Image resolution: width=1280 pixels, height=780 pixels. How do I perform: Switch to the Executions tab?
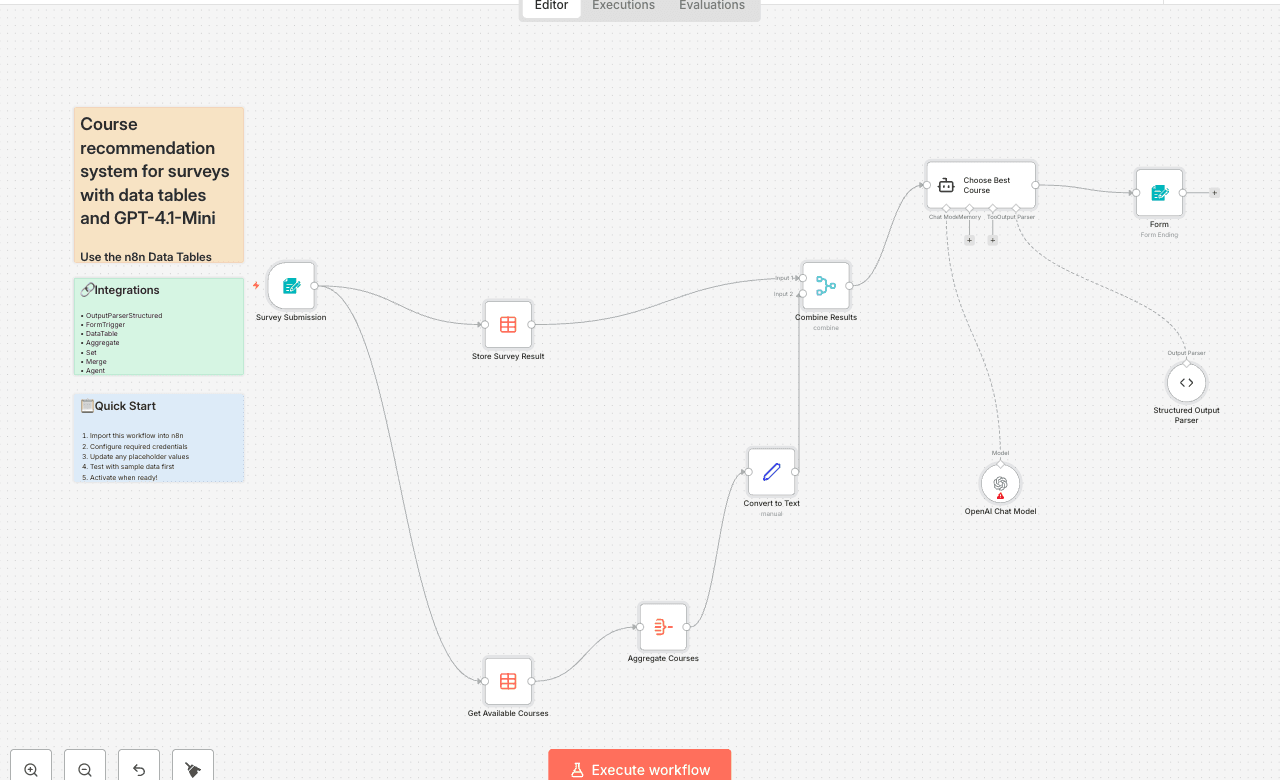[x=623, y=6]
